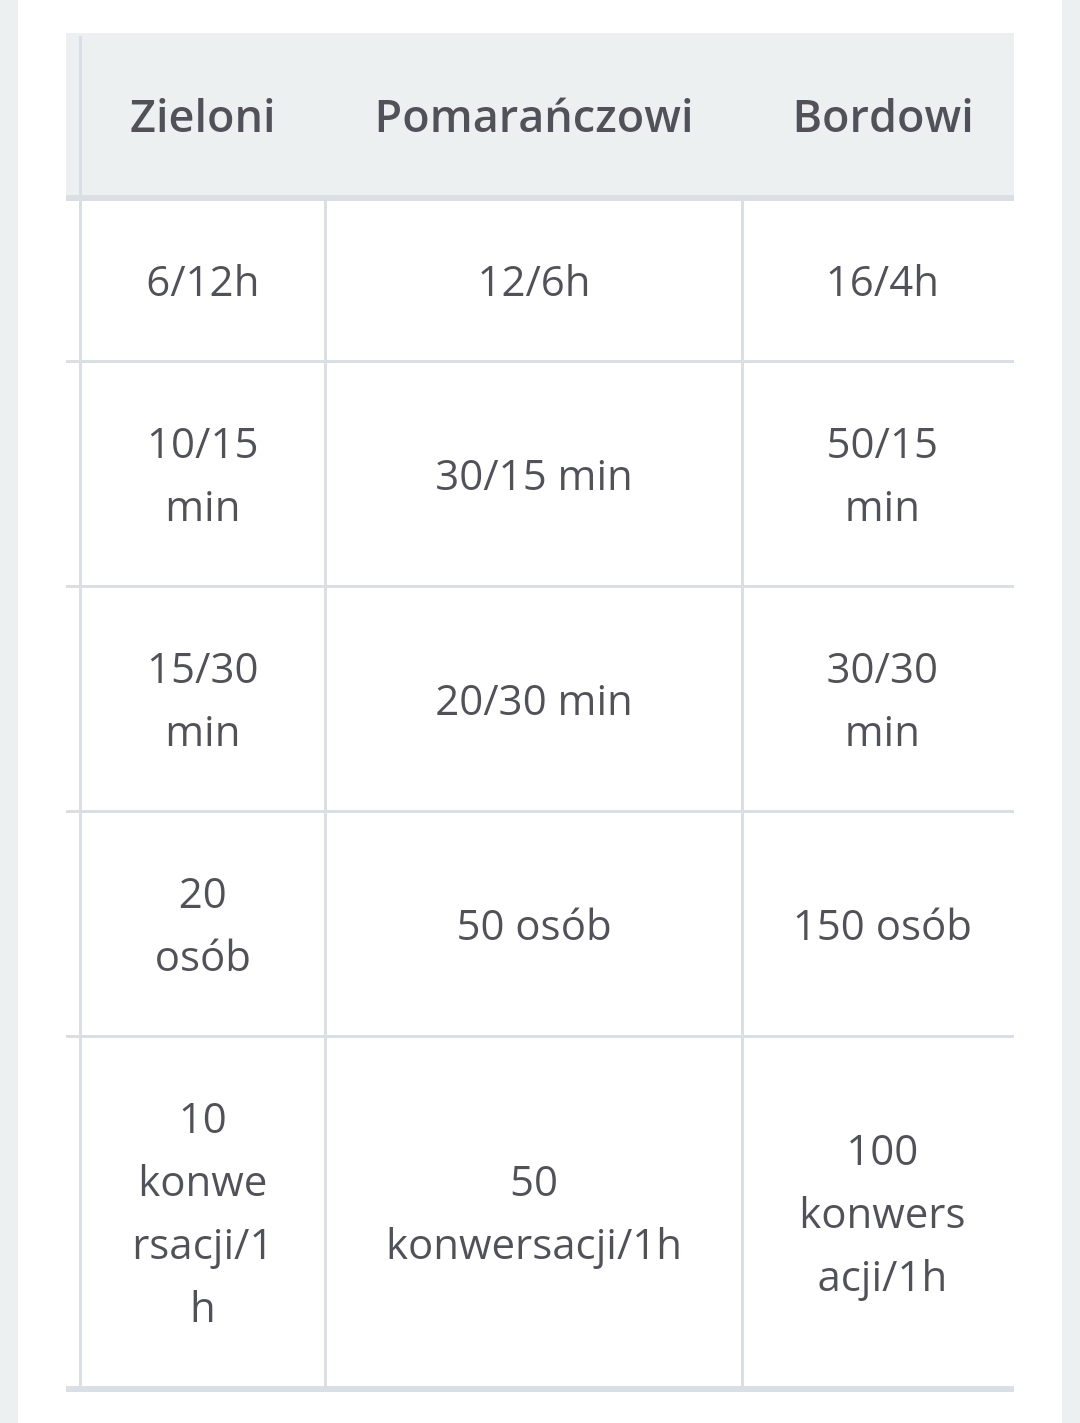Tap the 30/30 min cell

(x=881, y=699)
